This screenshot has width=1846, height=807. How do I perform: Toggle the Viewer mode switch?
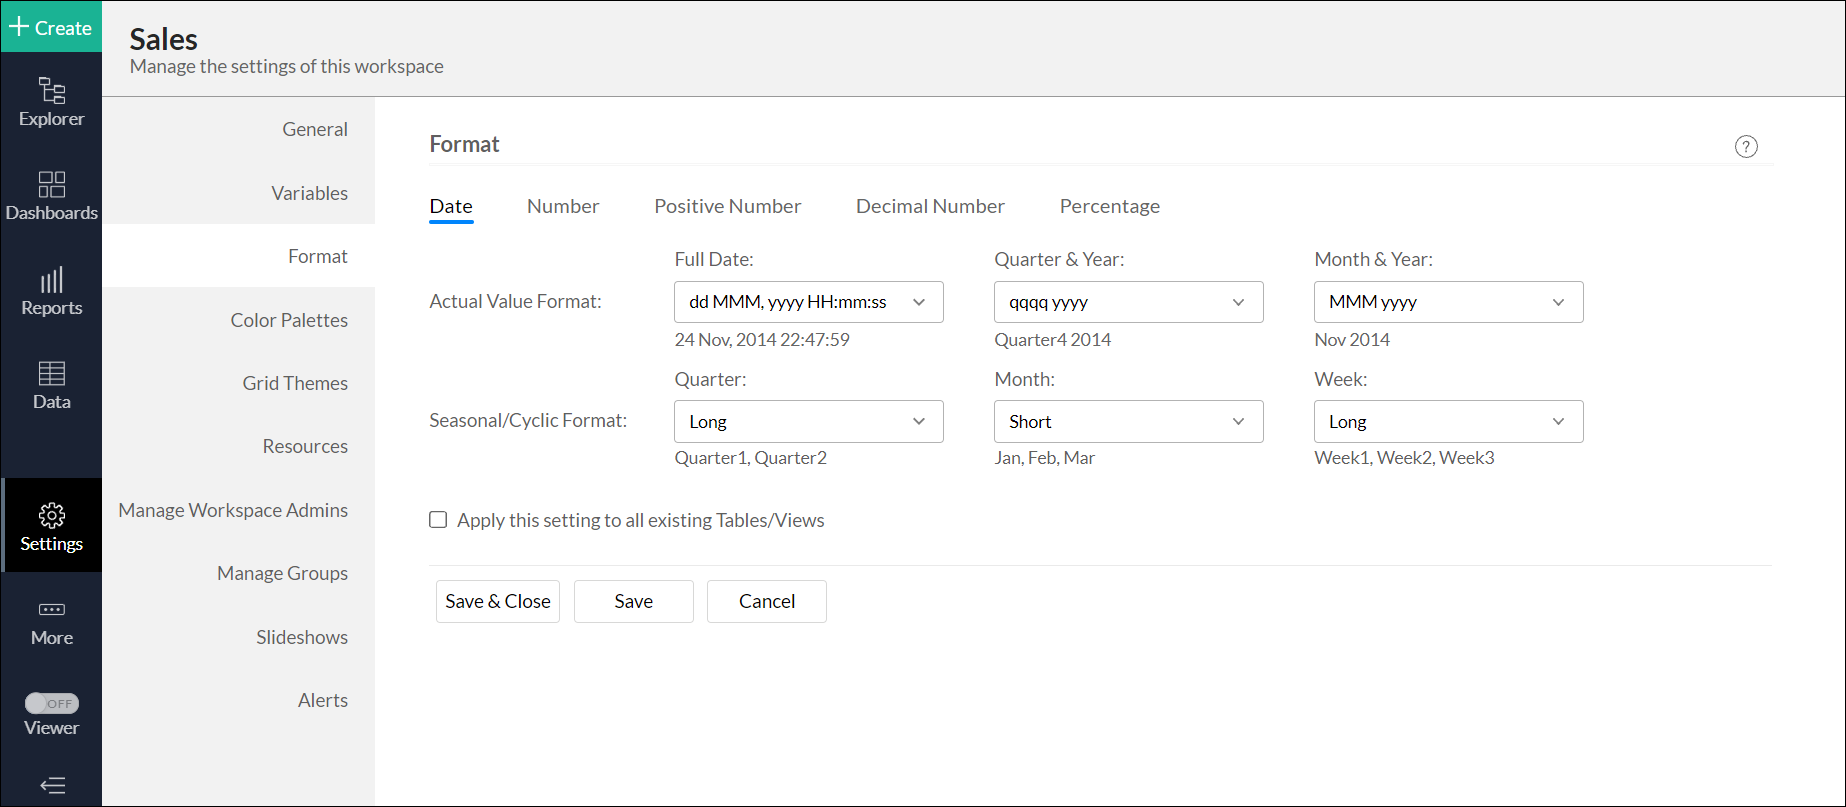(52, 704)
